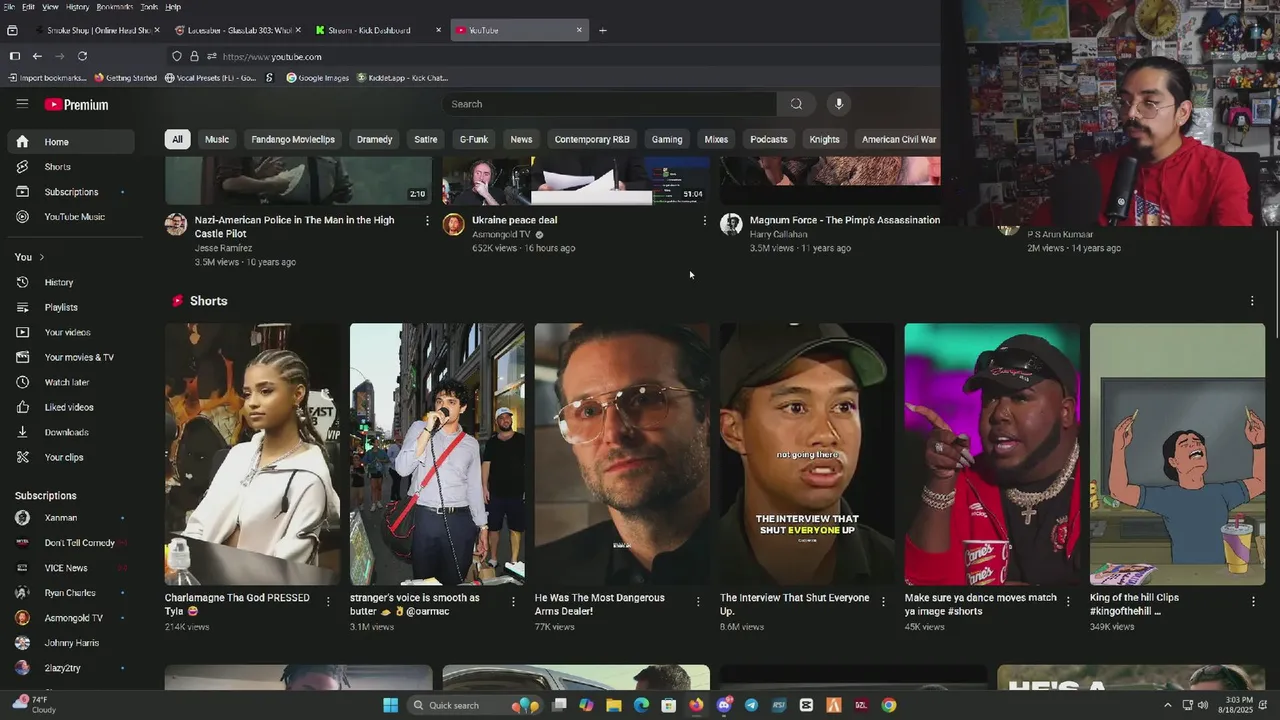Open Your videos in the sidebar
This screenshot has width=1280, height=720.
tap(69, 332)
